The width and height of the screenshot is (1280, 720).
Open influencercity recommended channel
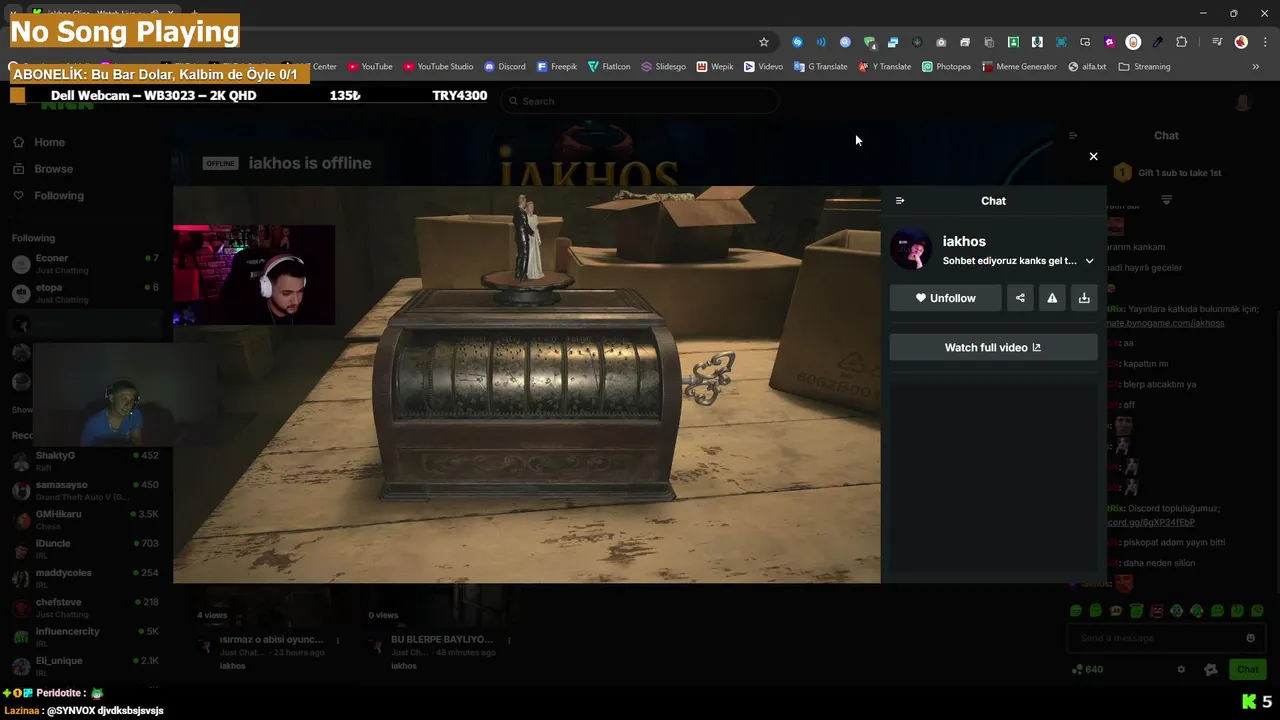(84, 637)
